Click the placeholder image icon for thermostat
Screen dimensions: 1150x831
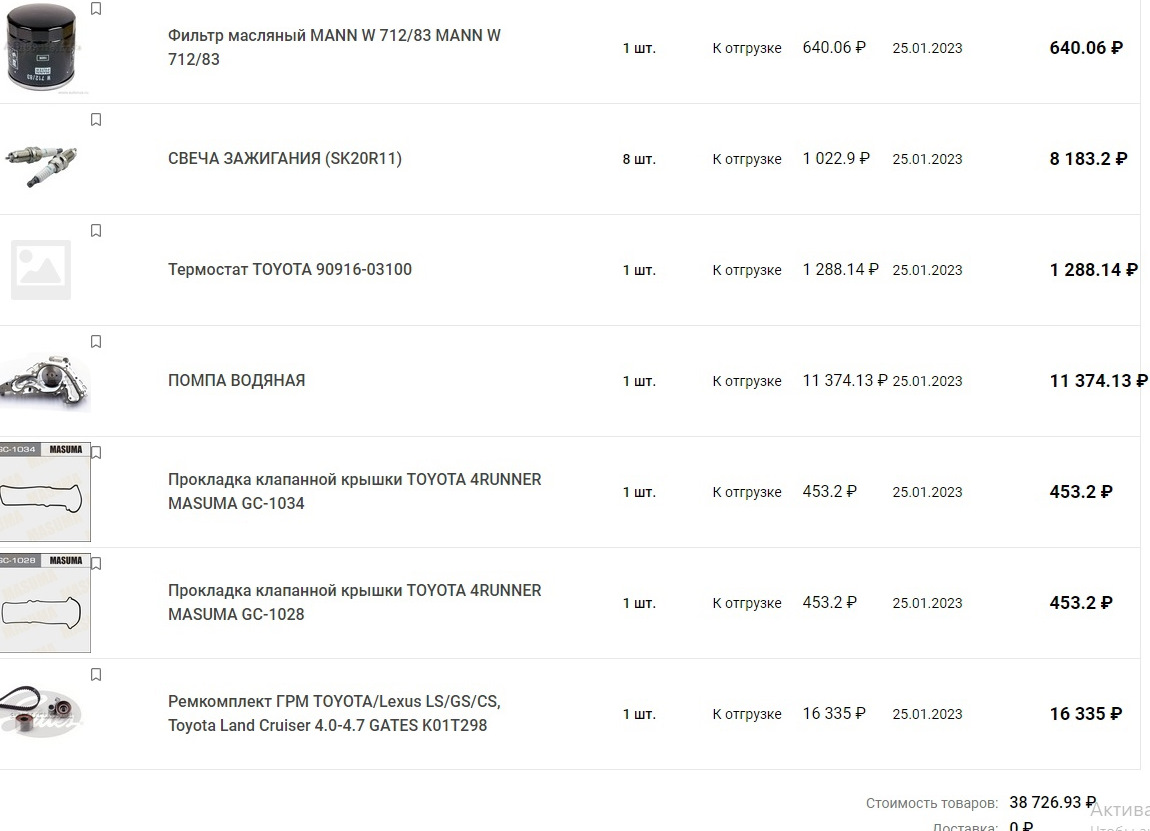[x=41, y=269]
